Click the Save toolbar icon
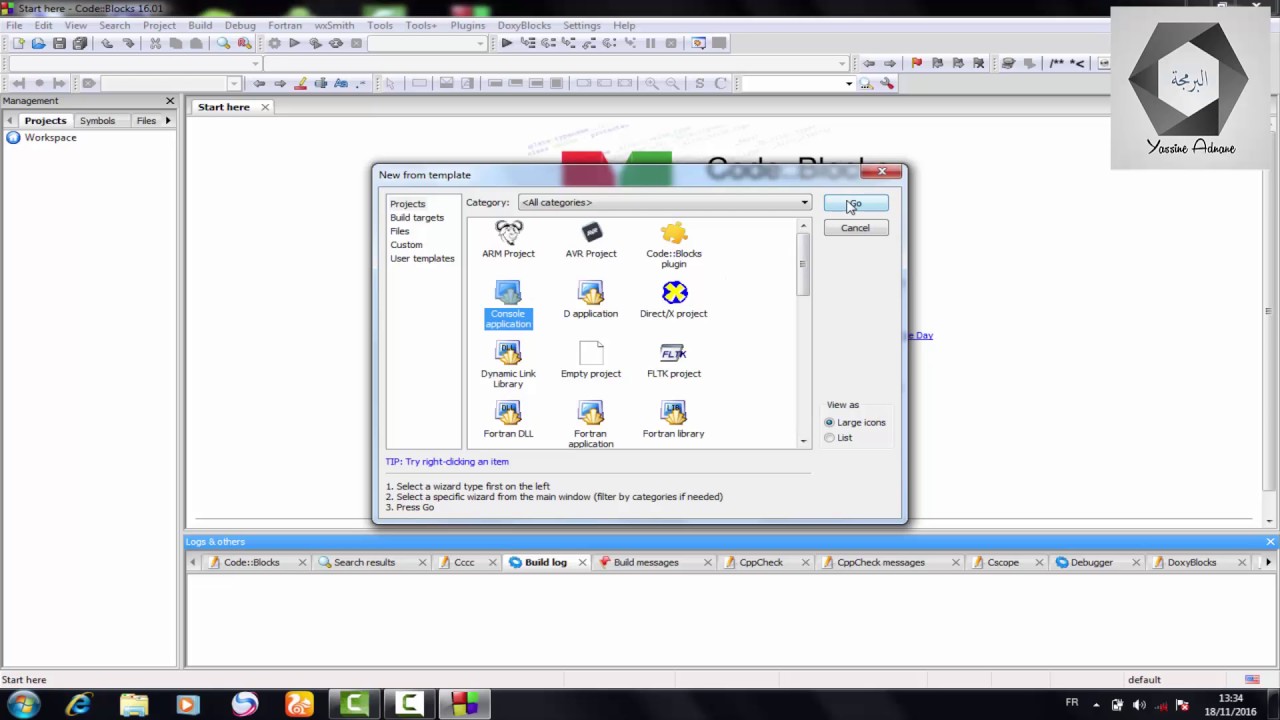The image size is (1280, 720). coord(59,43)
